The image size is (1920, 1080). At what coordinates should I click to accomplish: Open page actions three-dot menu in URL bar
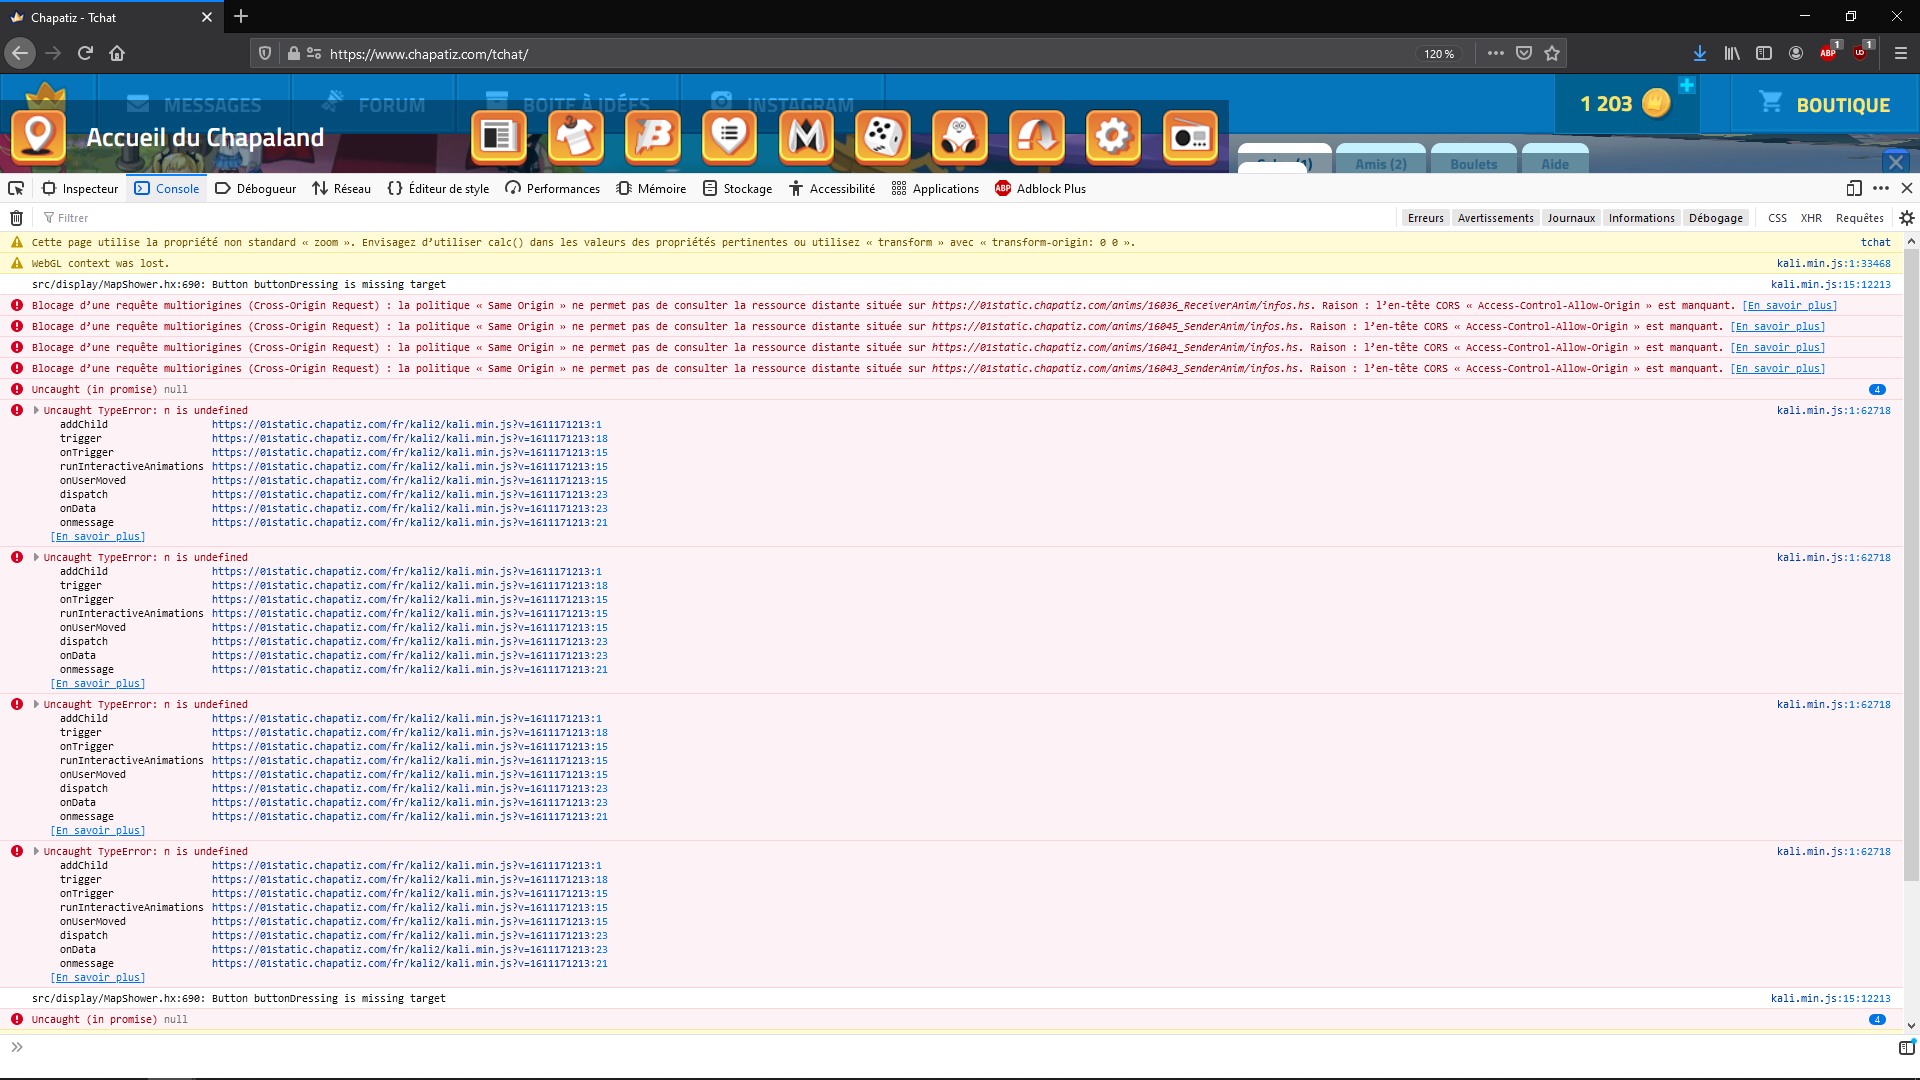click(x=1496, y=53)
